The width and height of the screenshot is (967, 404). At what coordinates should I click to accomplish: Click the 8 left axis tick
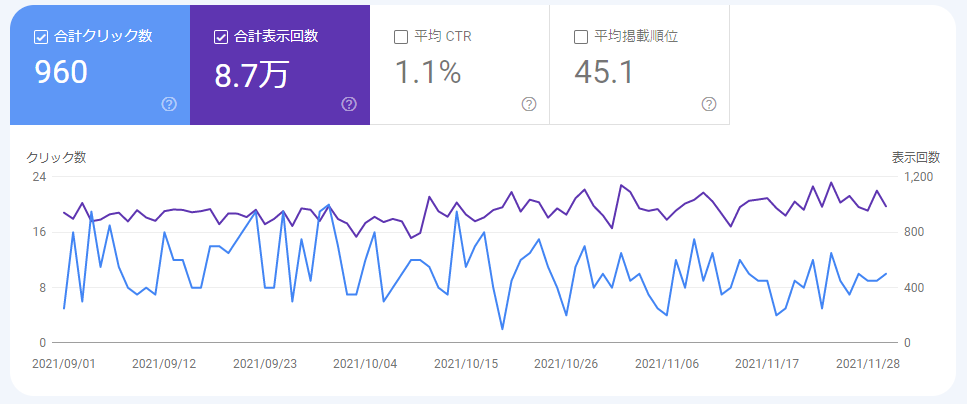coord(43,288)
